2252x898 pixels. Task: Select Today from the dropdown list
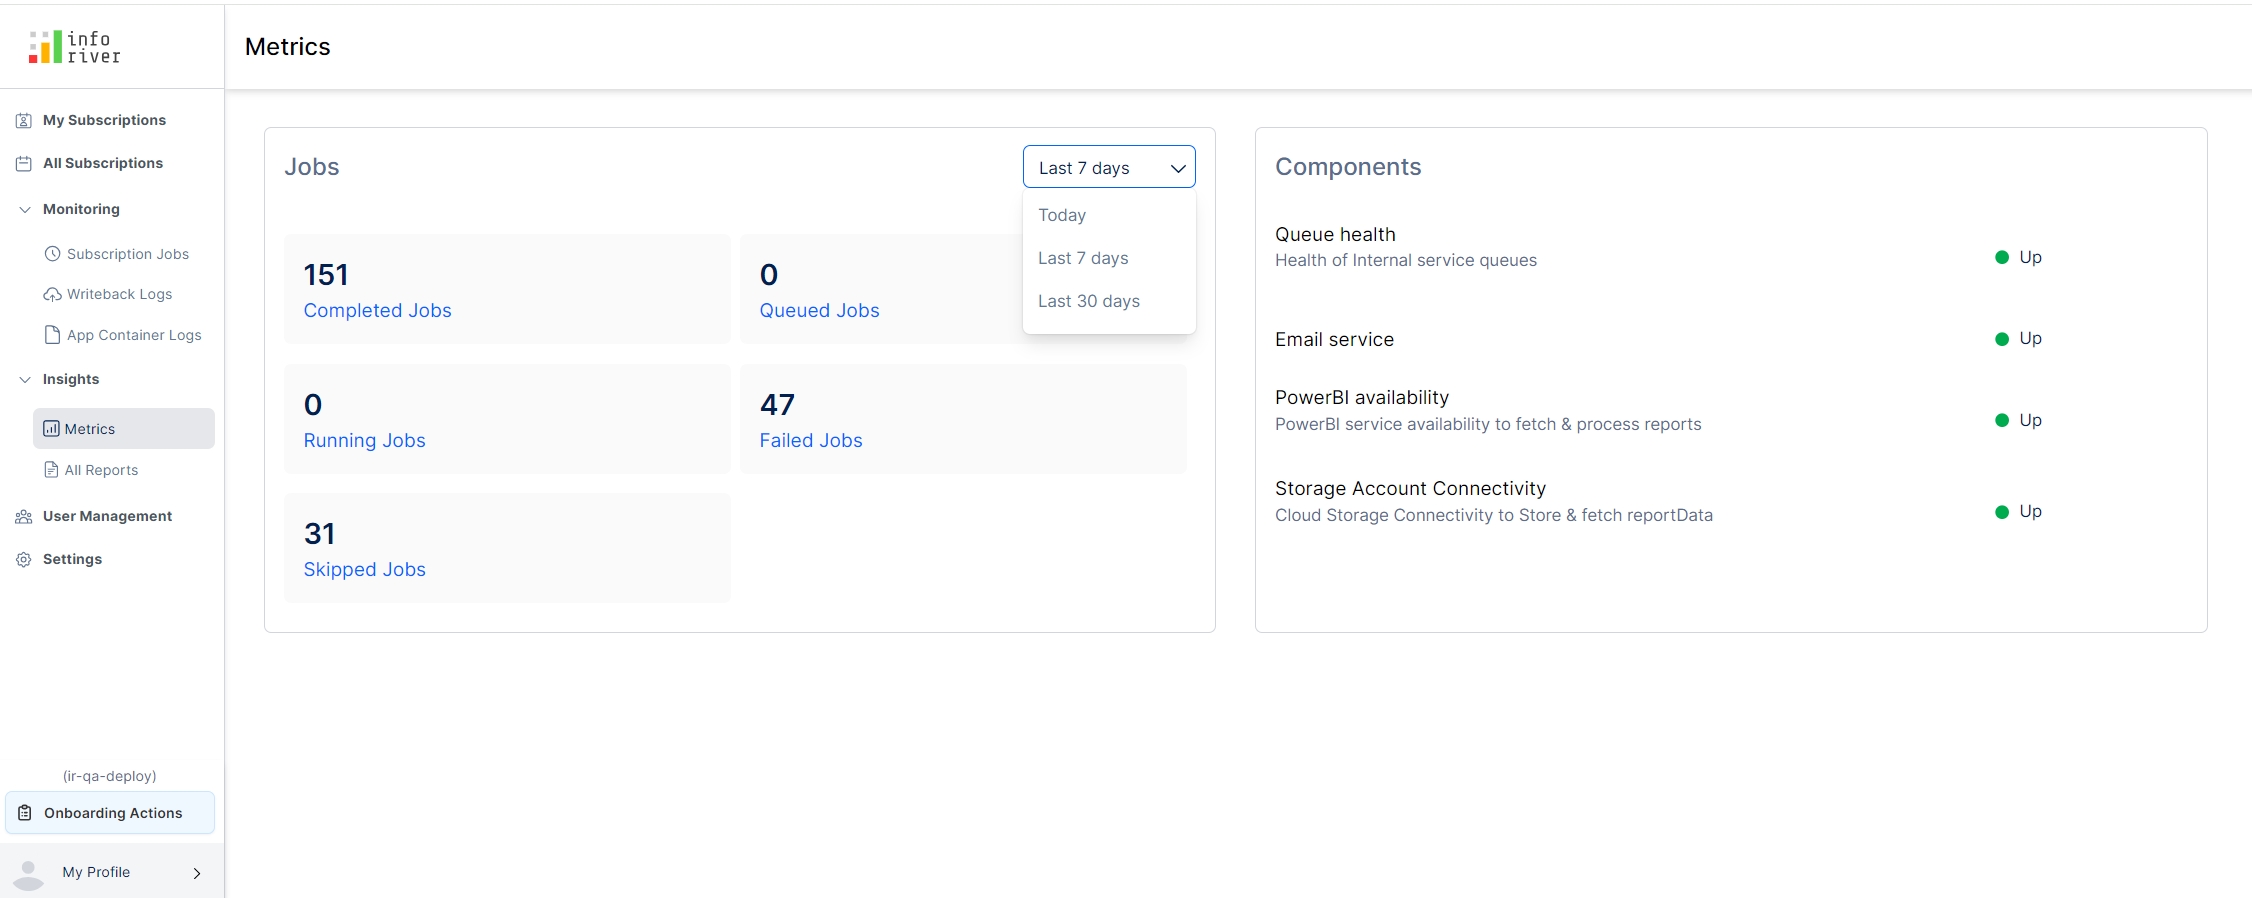pyautogui.click(x=1062, y=215)
